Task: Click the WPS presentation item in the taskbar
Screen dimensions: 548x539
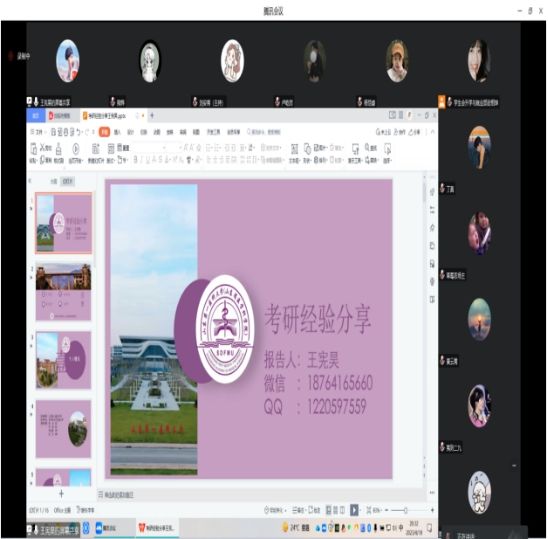Action: (157, 528)
